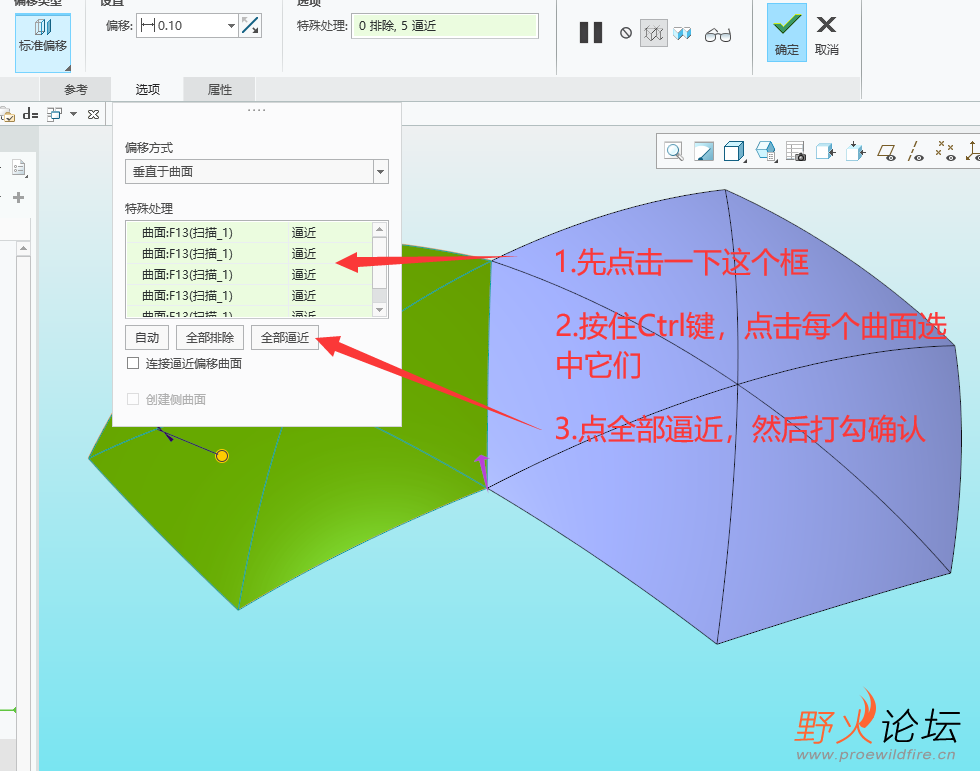This screenshot has height=771, width=980.
Task: Click the tree windows layout icon
Action: tap(55, 114)
